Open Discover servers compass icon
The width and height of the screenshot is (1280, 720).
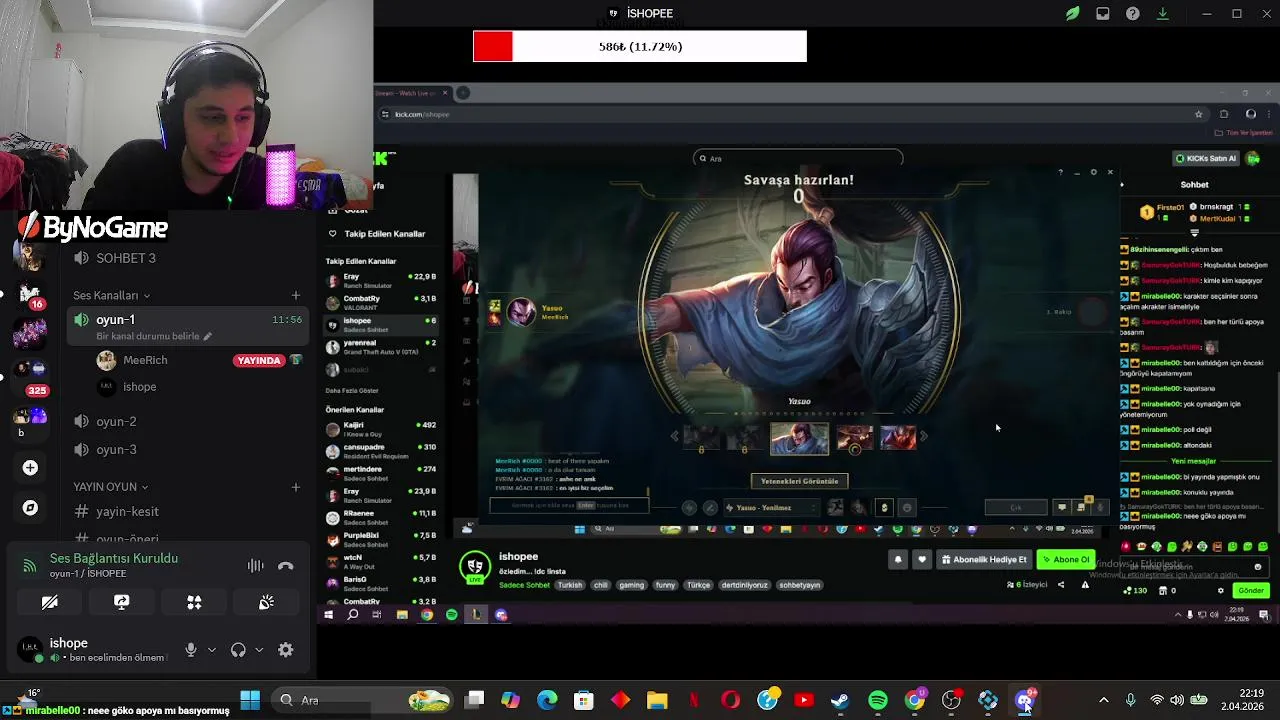[x=30, y=508]
